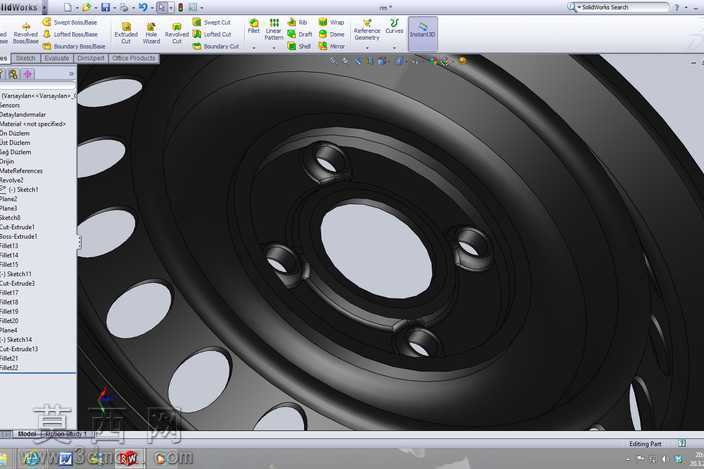Select the Wrap feature
704x469 pixels.
tap(331, 22)
